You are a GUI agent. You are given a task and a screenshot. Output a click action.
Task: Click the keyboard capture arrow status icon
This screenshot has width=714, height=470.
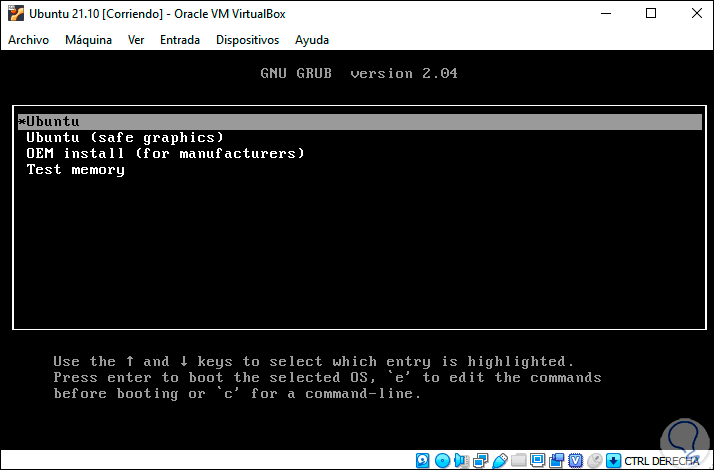click(613, 460)
